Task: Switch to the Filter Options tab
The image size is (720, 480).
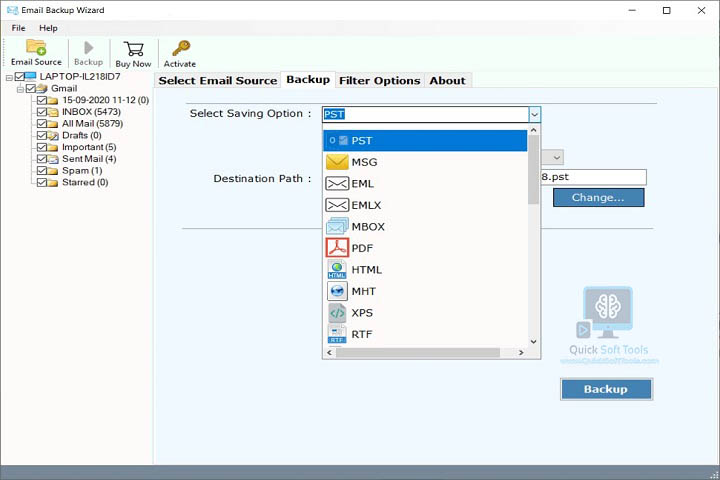Action: click(379, 80)
